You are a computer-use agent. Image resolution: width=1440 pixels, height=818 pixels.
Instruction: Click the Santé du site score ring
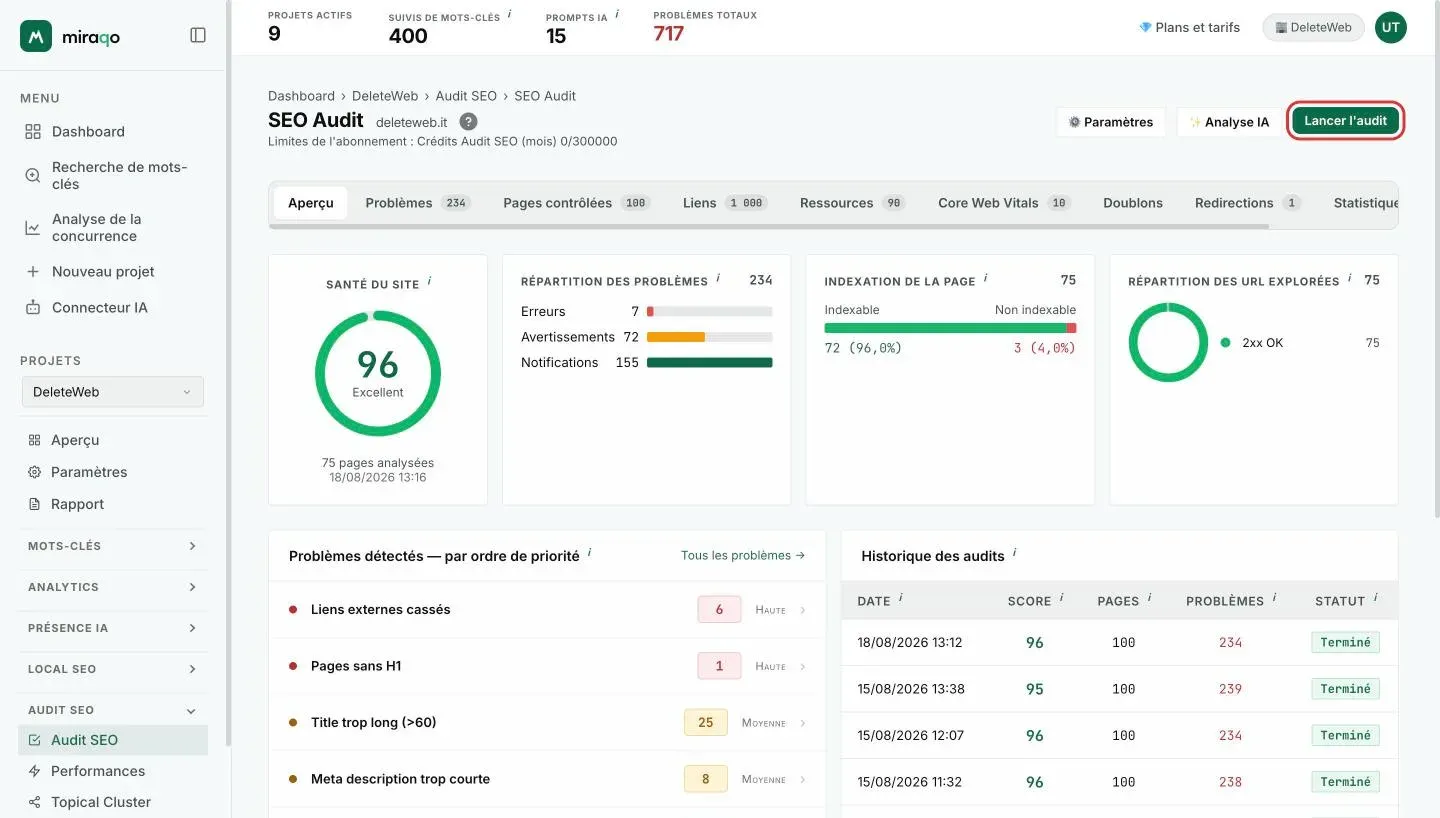(378, 373)
